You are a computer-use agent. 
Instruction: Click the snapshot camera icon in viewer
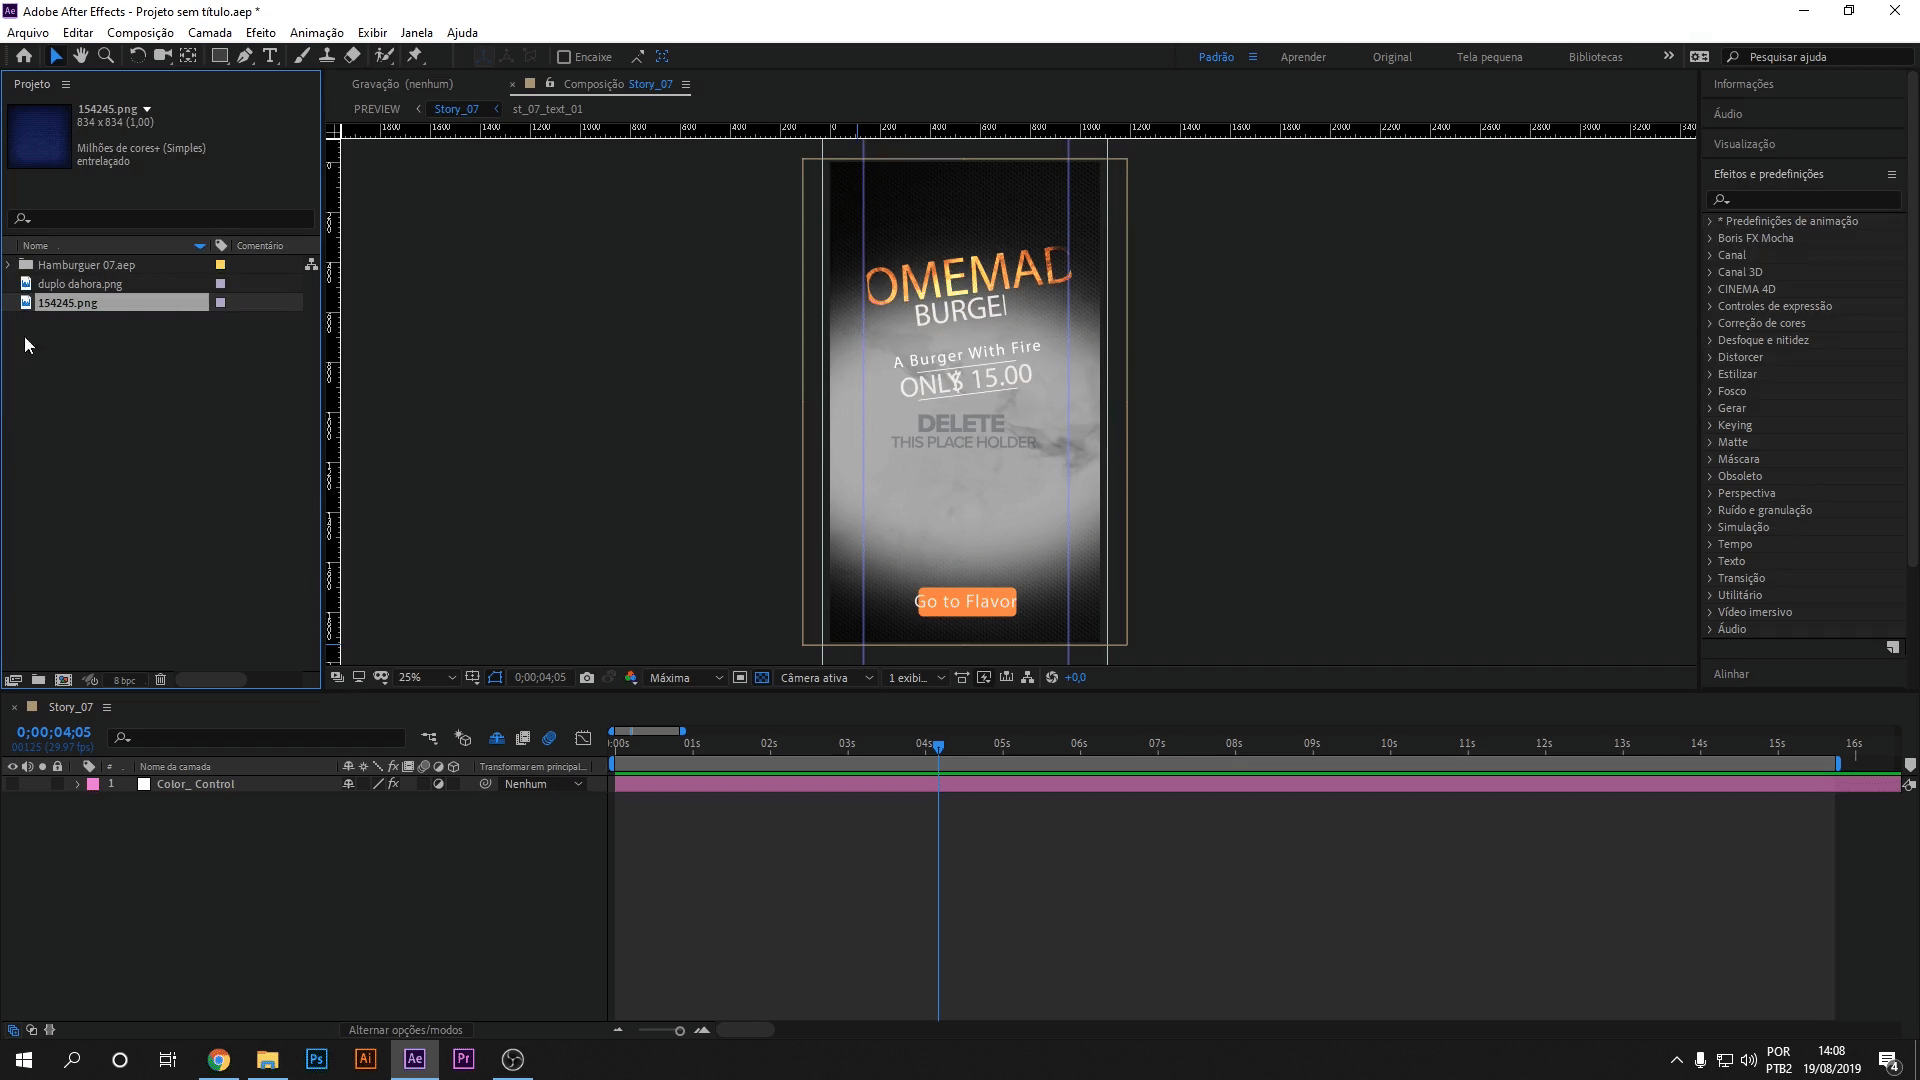587,678
